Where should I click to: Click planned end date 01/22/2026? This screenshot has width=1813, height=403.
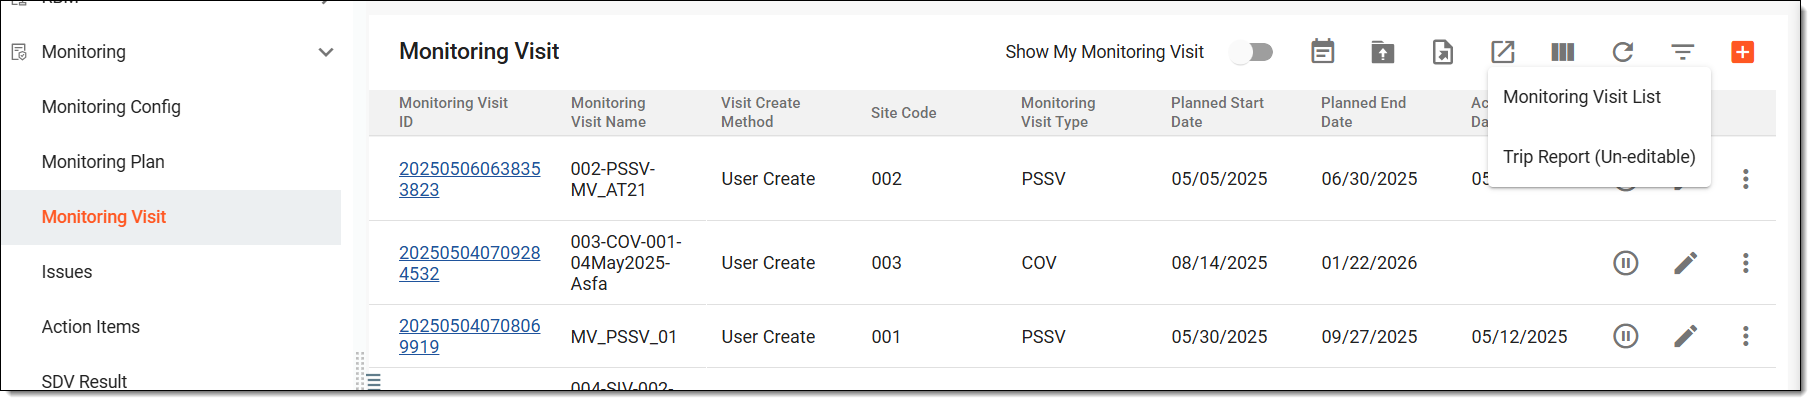click(1369, 263)
